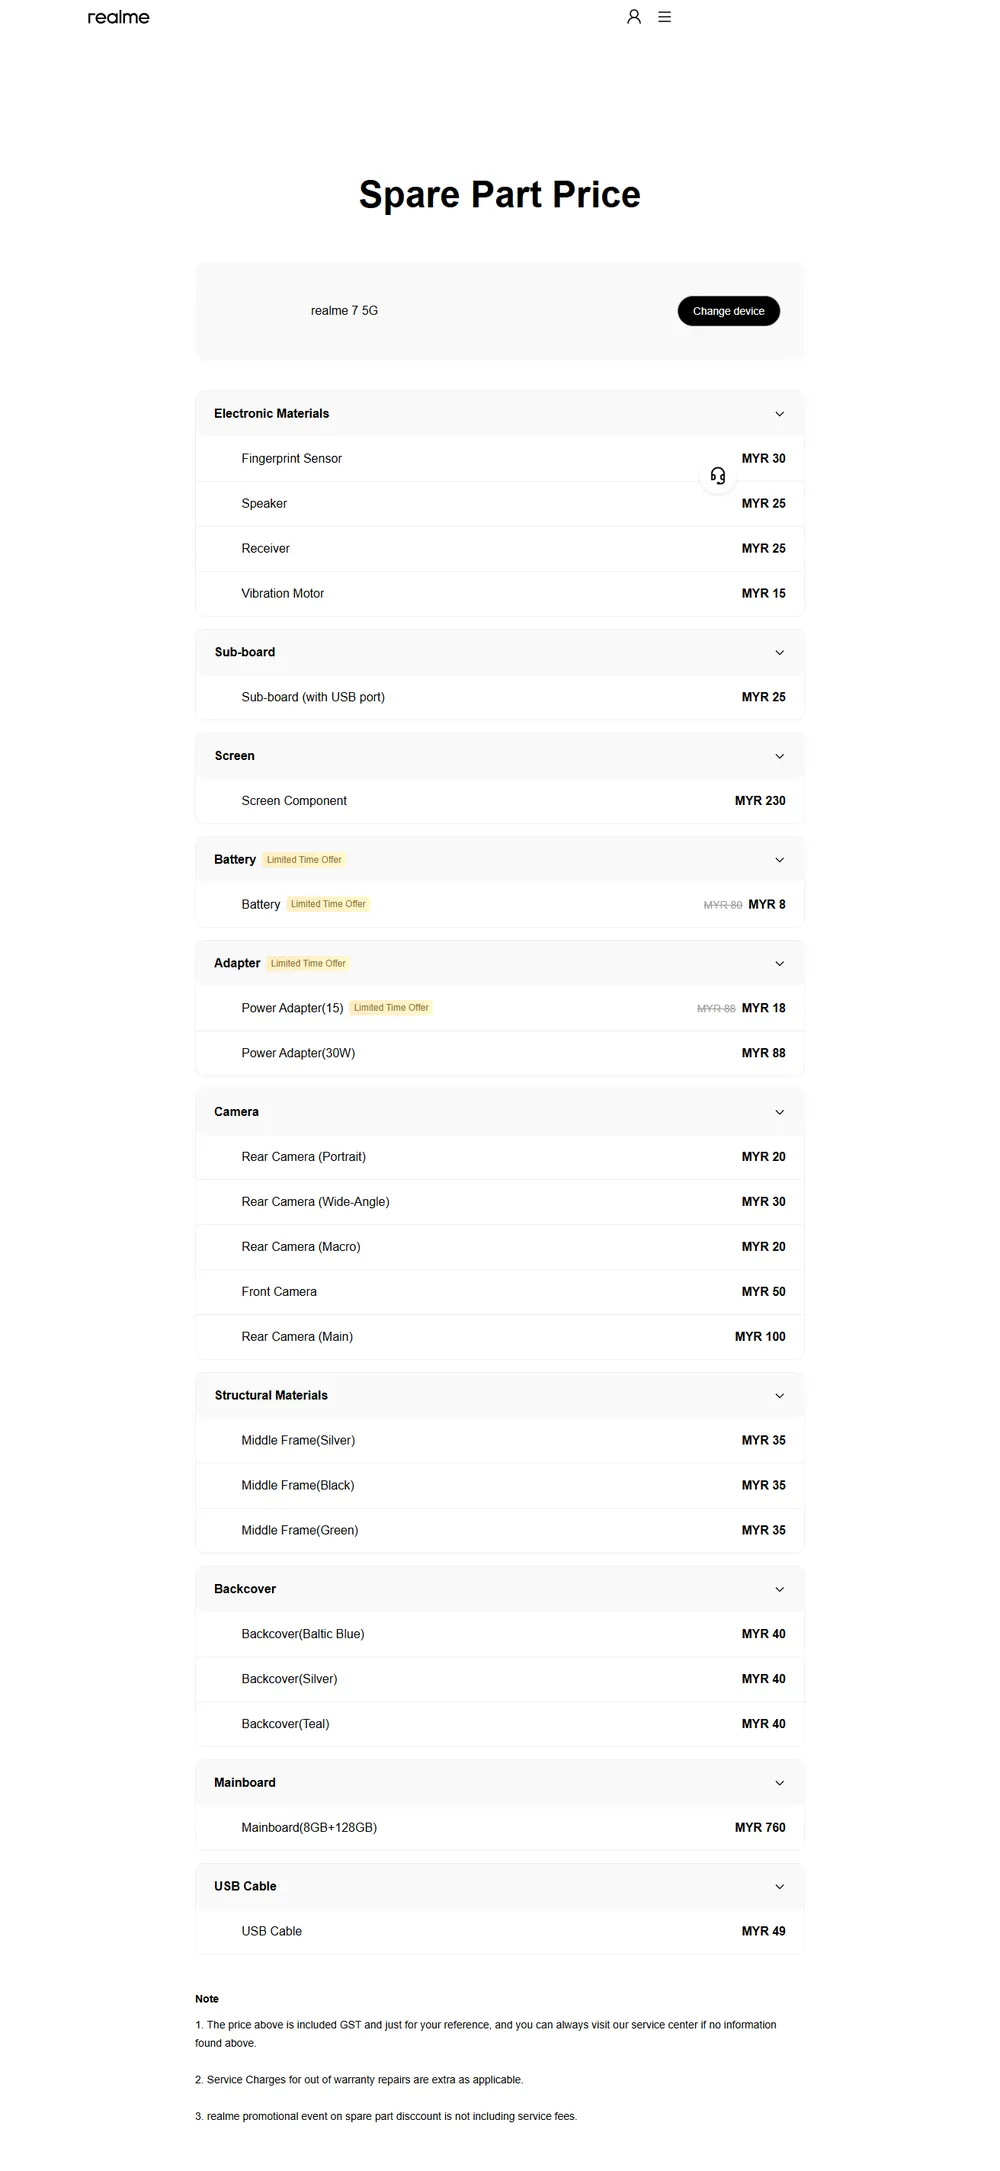1000x2171 pixels.
Task: Collapse the Mainboard section chevron
Action: [x=780, y=1784]
